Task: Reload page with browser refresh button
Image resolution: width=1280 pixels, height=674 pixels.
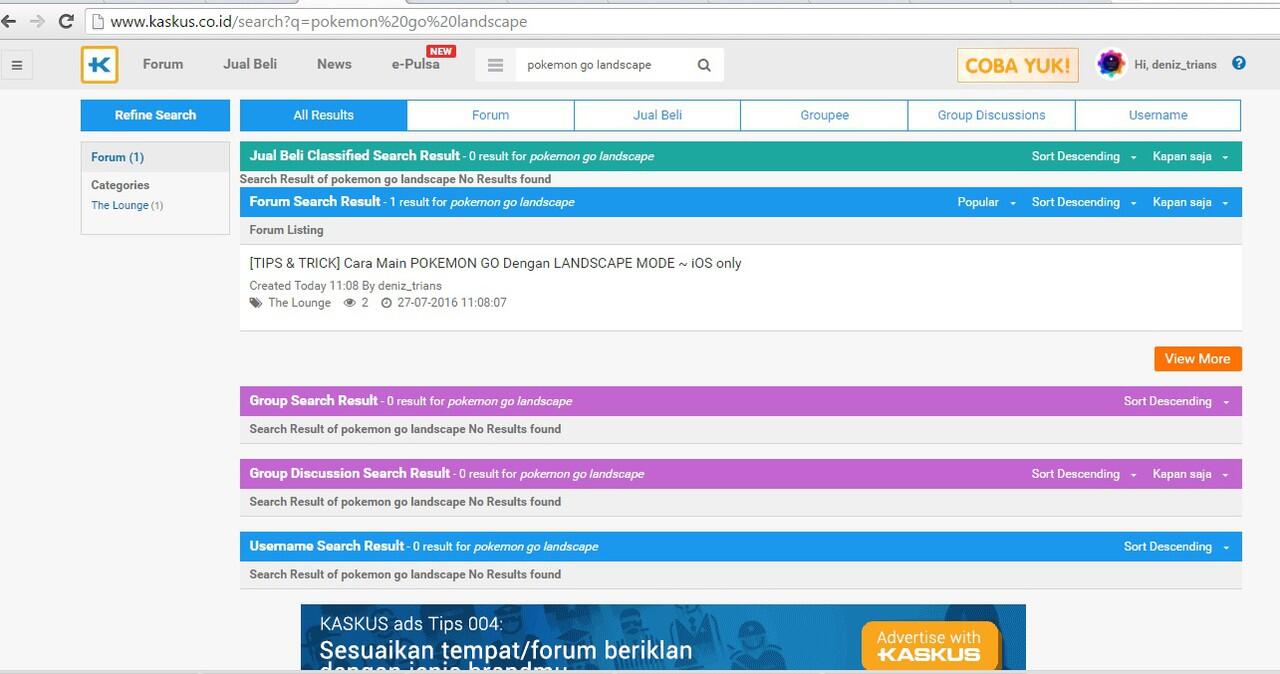Action: coord(67,21)
